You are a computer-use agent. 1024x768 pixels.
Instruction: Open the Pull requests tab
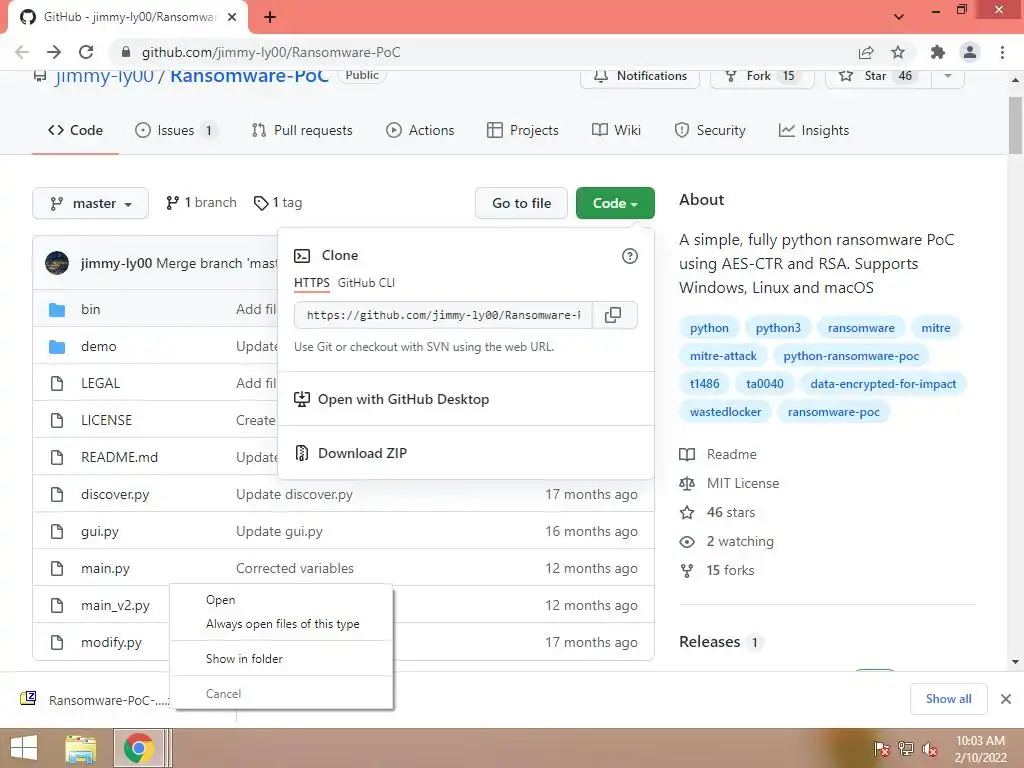click(302, 130)
